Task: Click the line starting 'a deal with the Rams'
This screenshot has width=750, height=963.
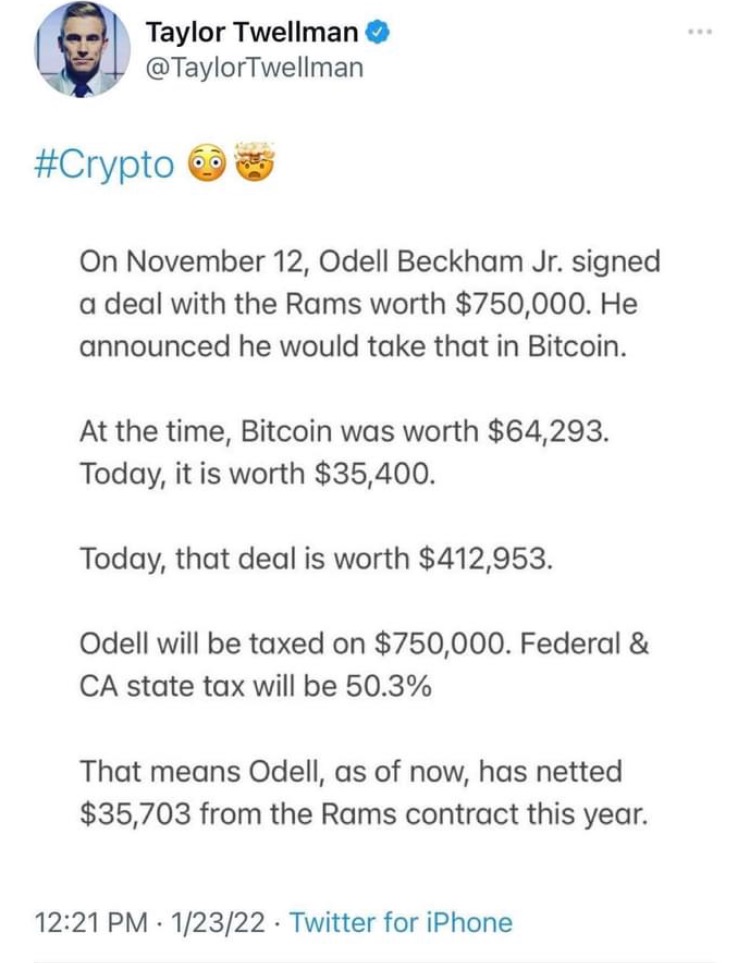Action: point(357,304)
